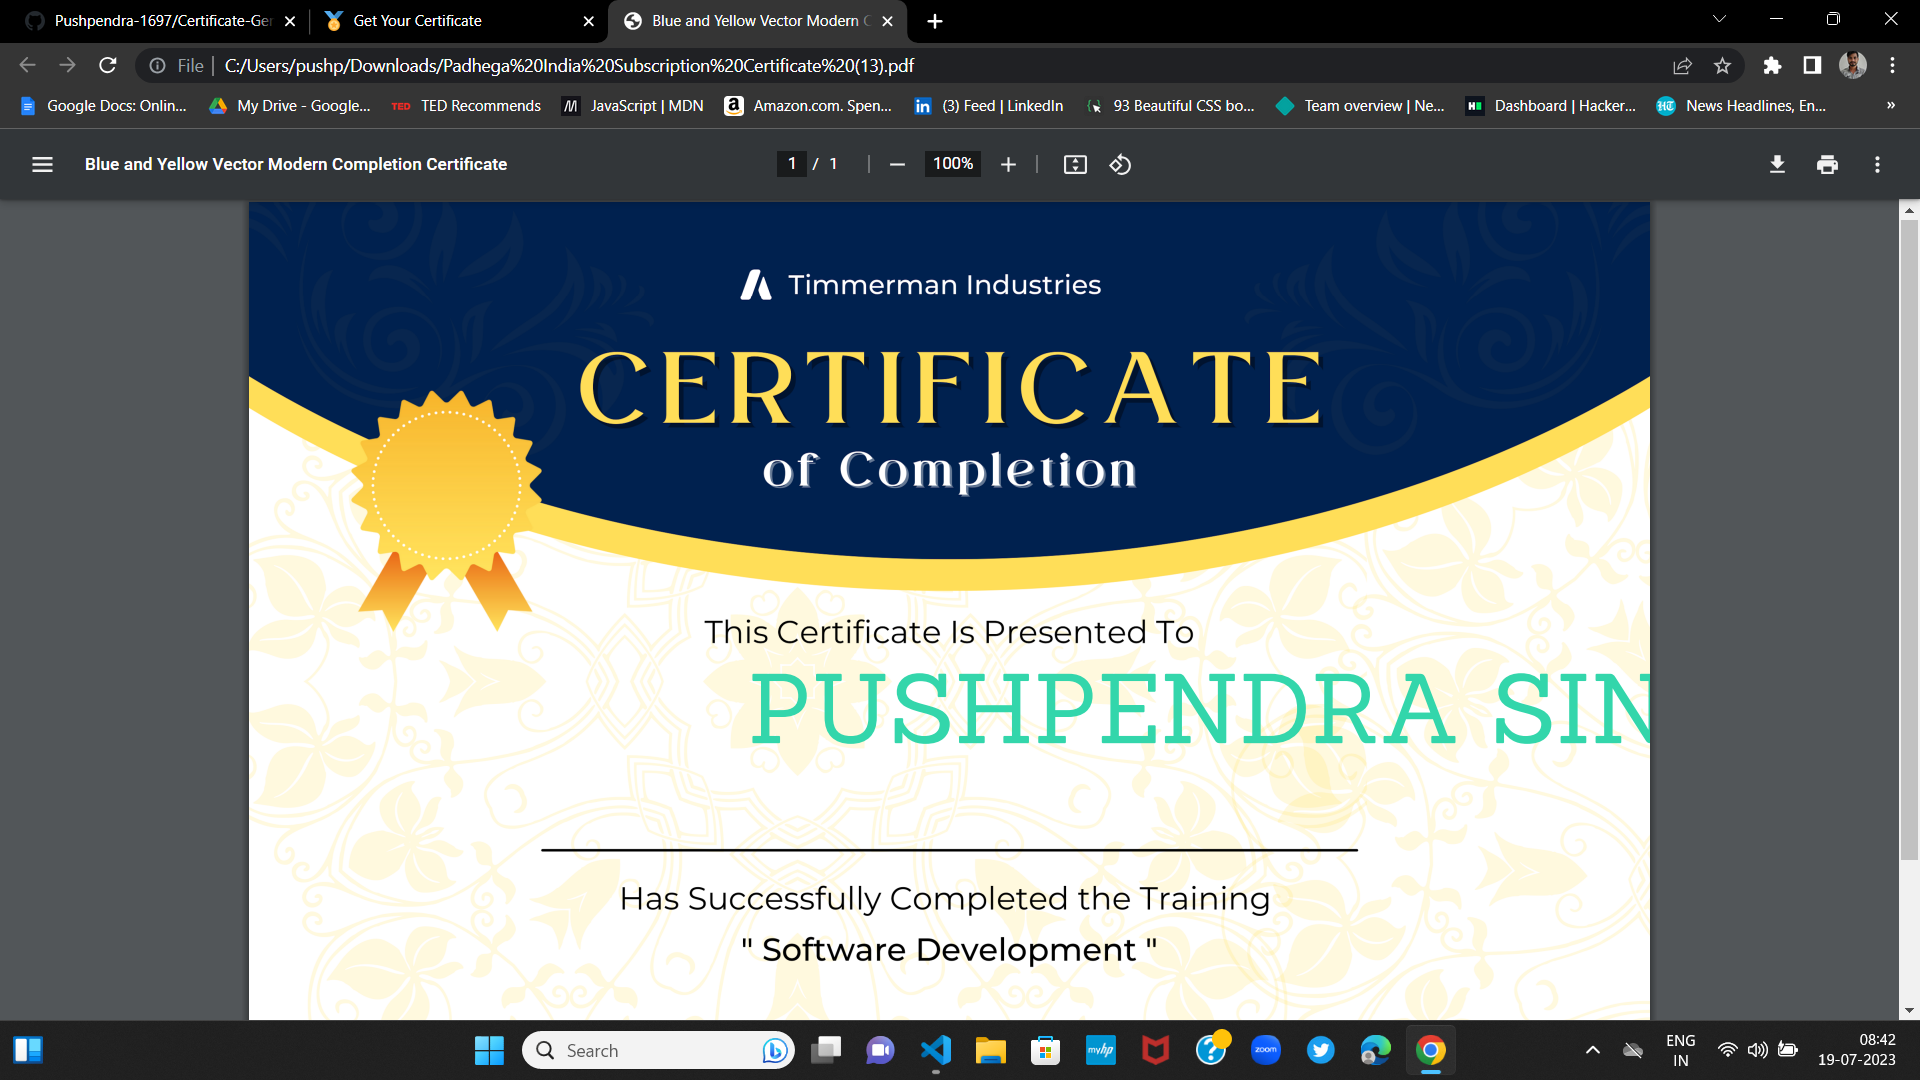Reload the current page
This screenshot has width=1920, height=1080.
point(107,65)
